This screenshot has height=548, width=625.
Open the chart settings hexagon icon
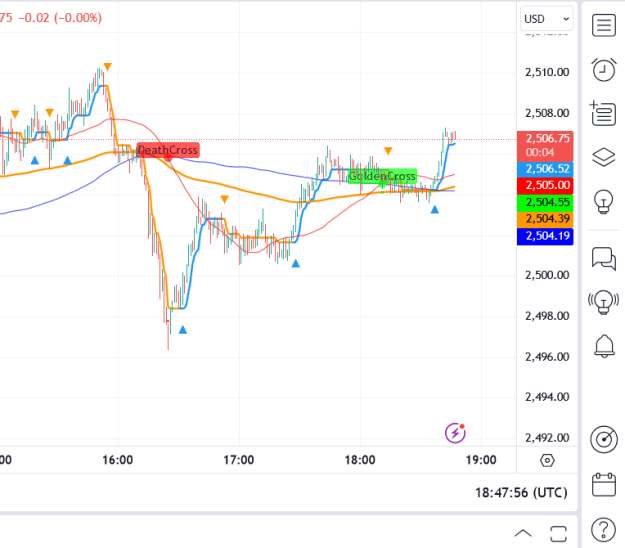click(547, 460)
